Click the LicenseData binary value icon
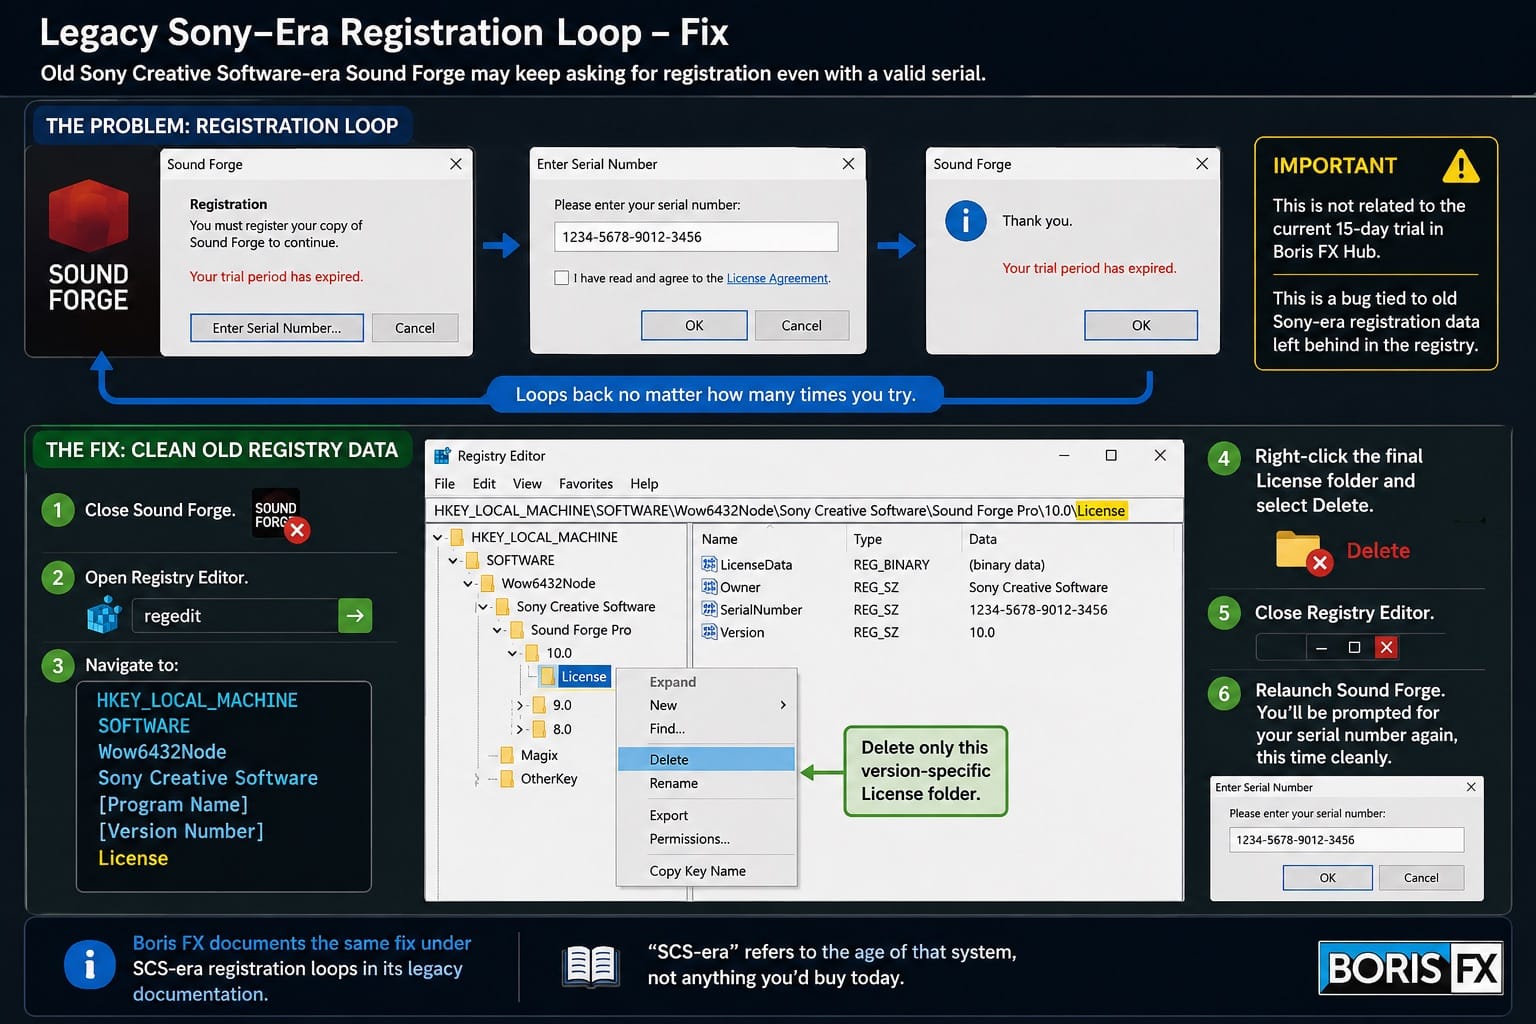This screenshot has width=1536, height=1024. click(x=710, y=565)
